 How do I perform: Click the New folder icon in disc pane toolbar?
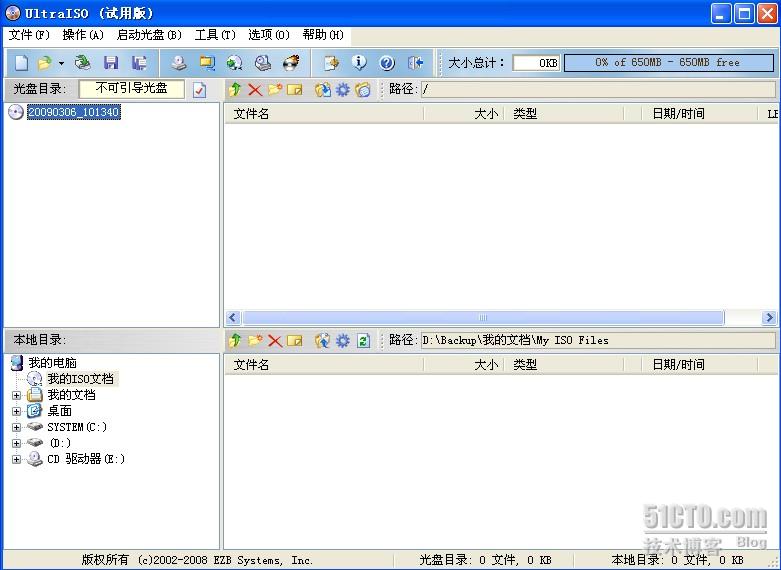point(275,90)
